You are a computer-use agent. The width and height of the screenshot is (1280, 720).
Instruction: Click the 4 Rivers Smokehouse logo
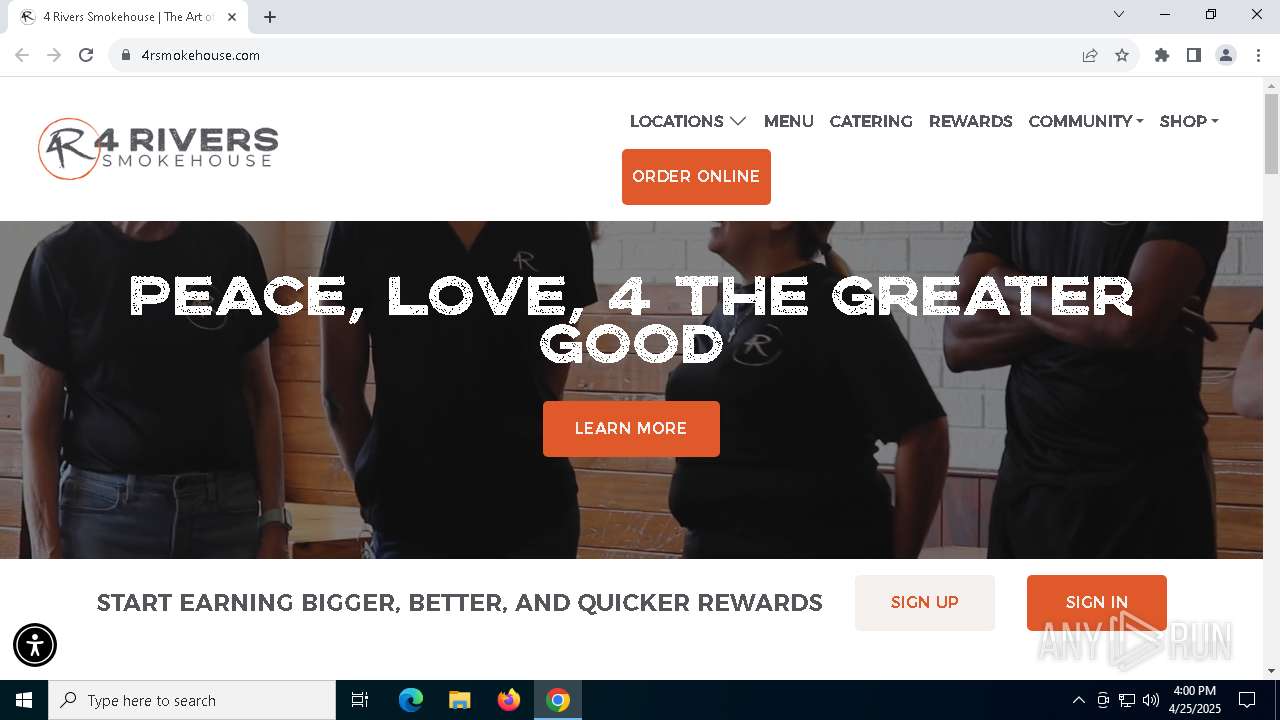coord(158,149)
